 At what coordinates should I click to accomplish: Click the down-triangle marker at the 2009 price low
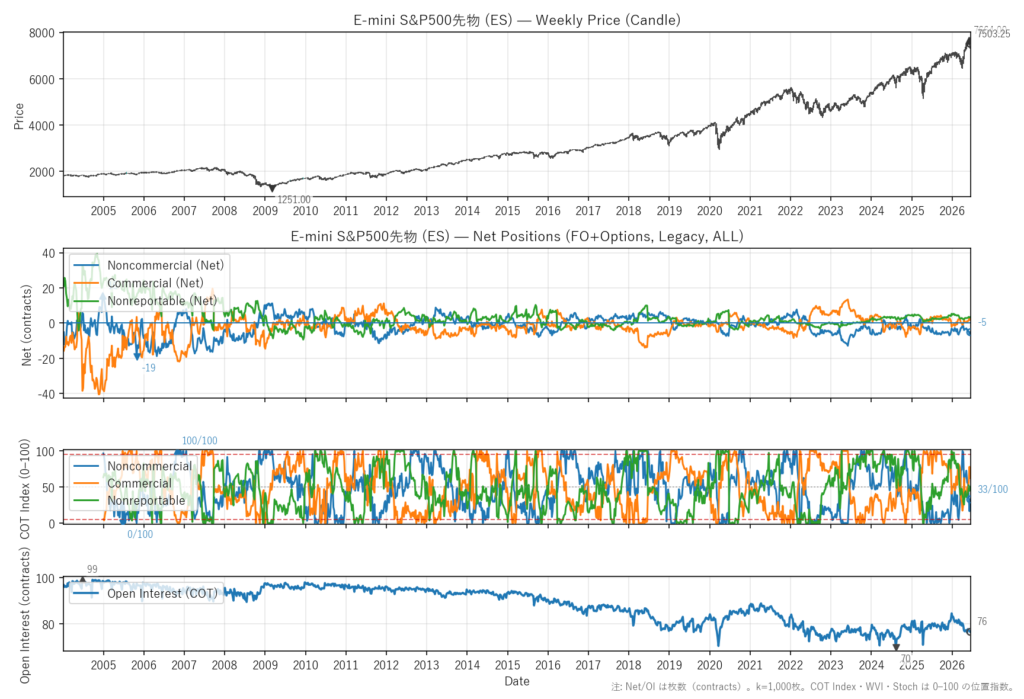click(x=272, y=188)
